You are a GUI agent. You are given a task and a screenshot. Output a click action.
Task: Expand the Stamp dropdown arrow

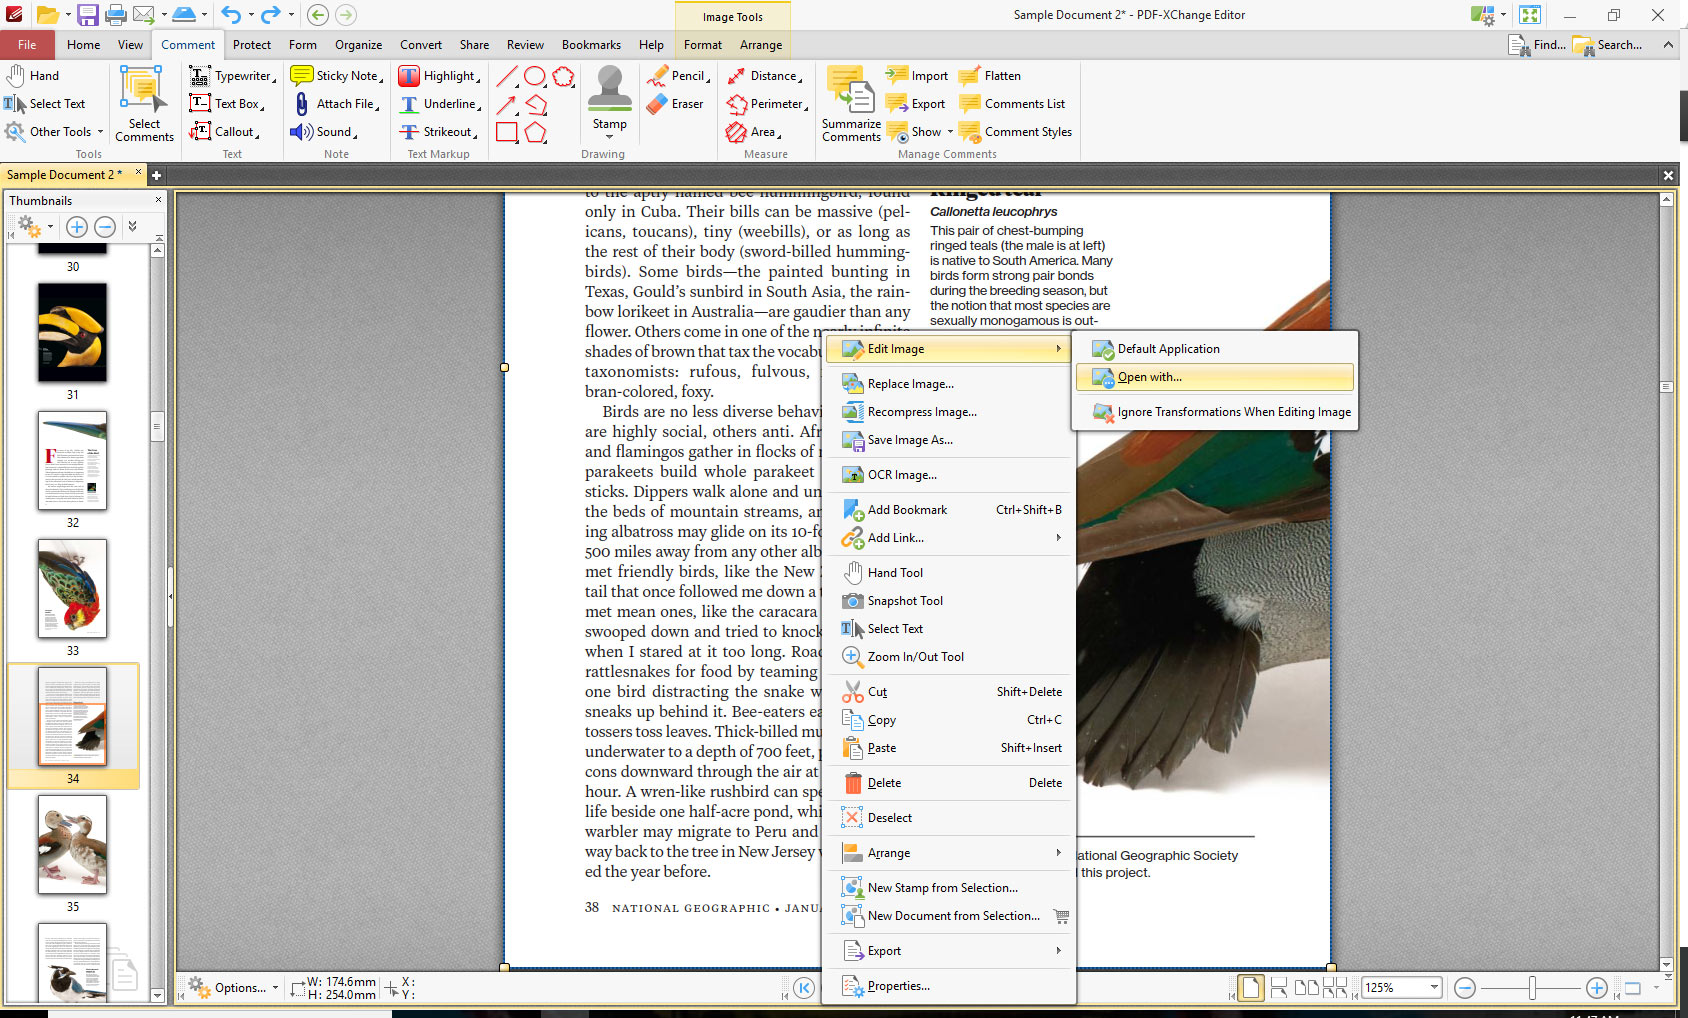point(609,137)
